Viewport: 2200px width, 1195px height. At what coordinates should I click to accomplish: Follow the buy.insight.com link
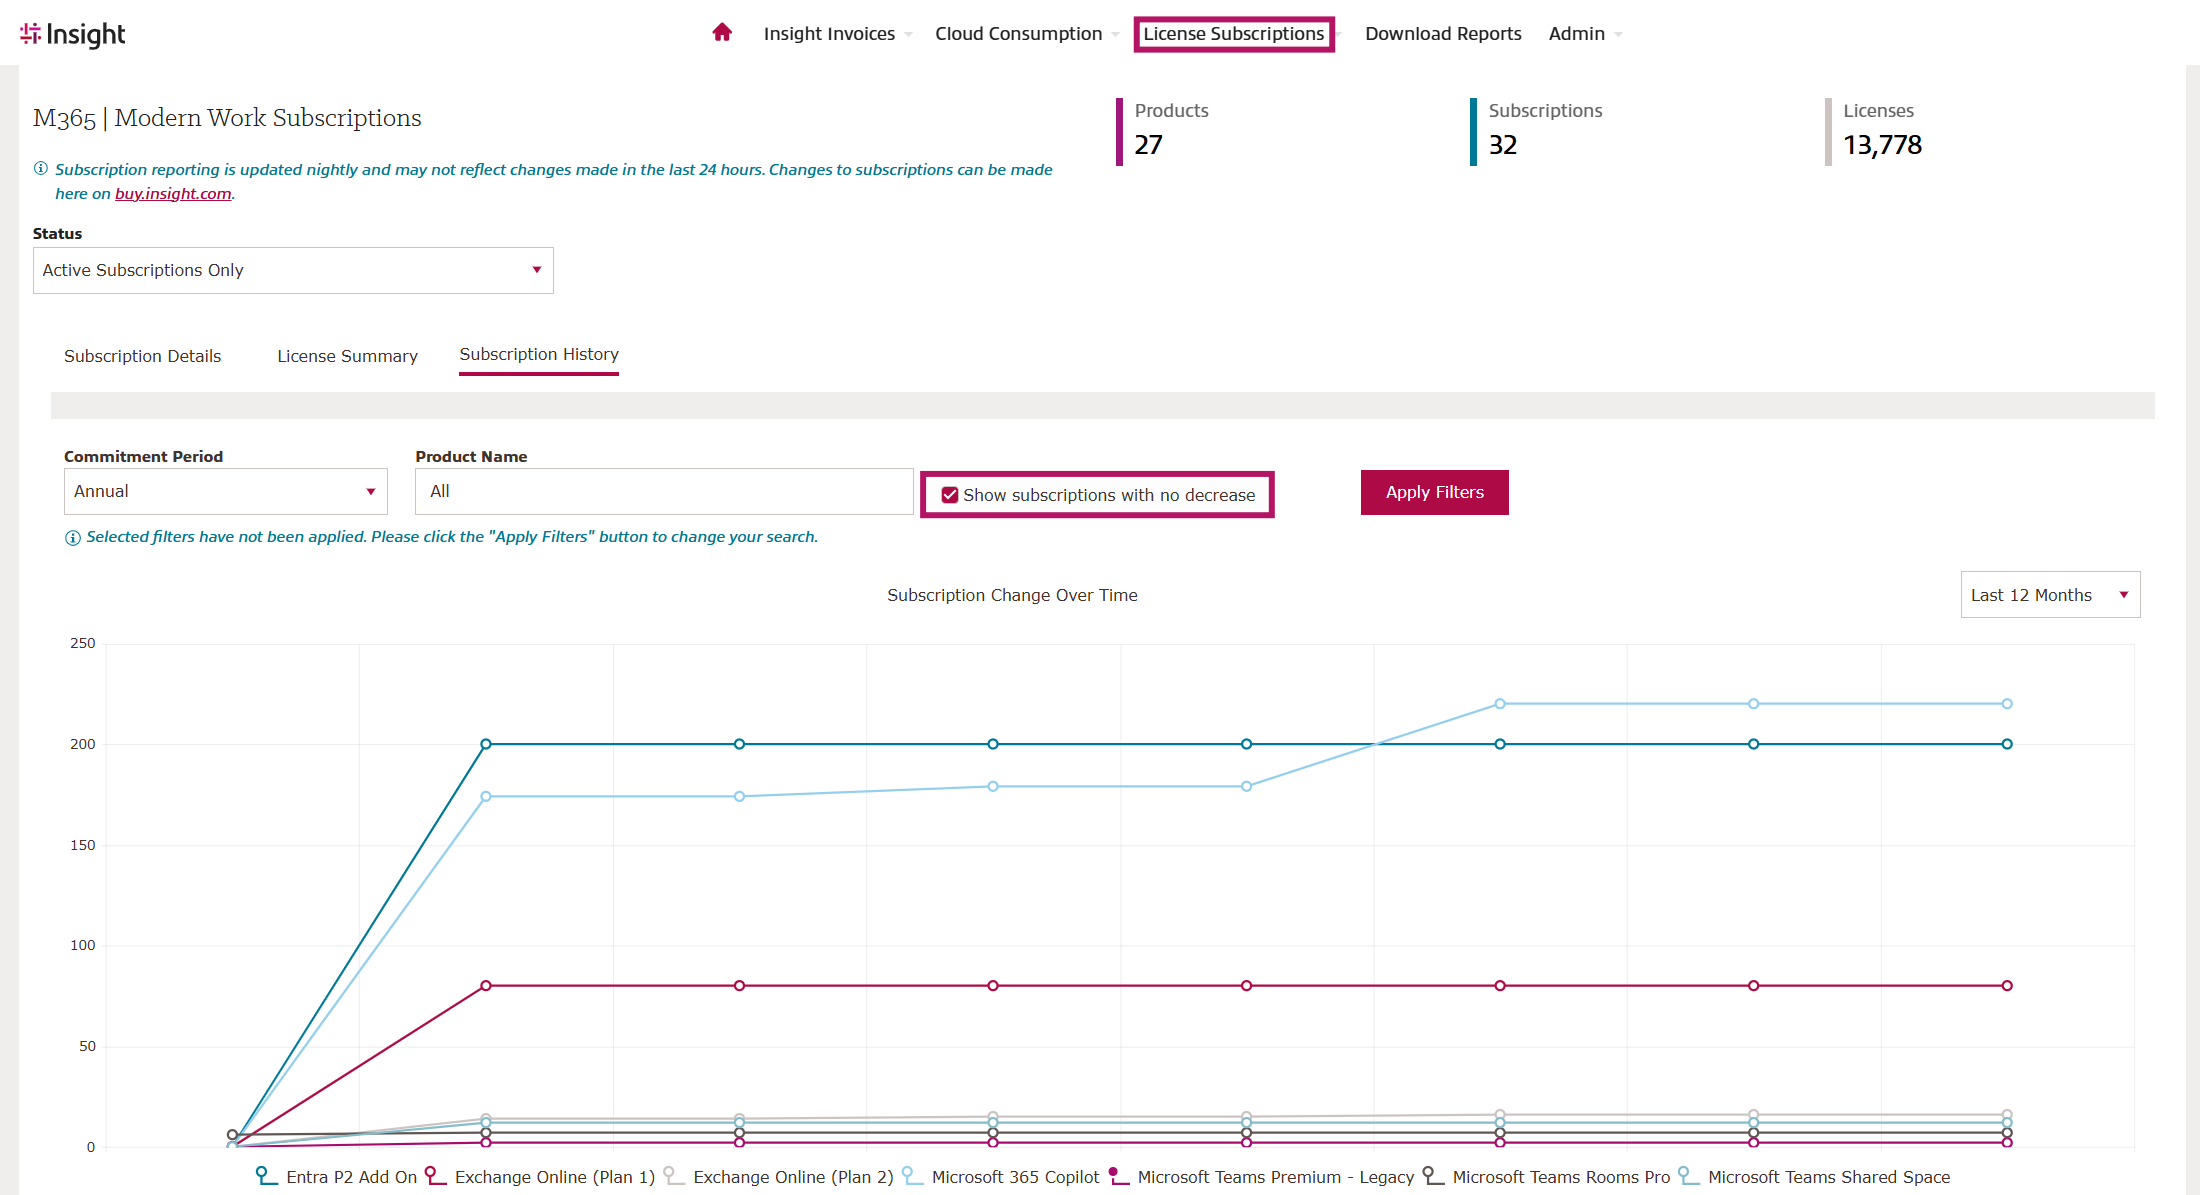[x=173, y=194]
